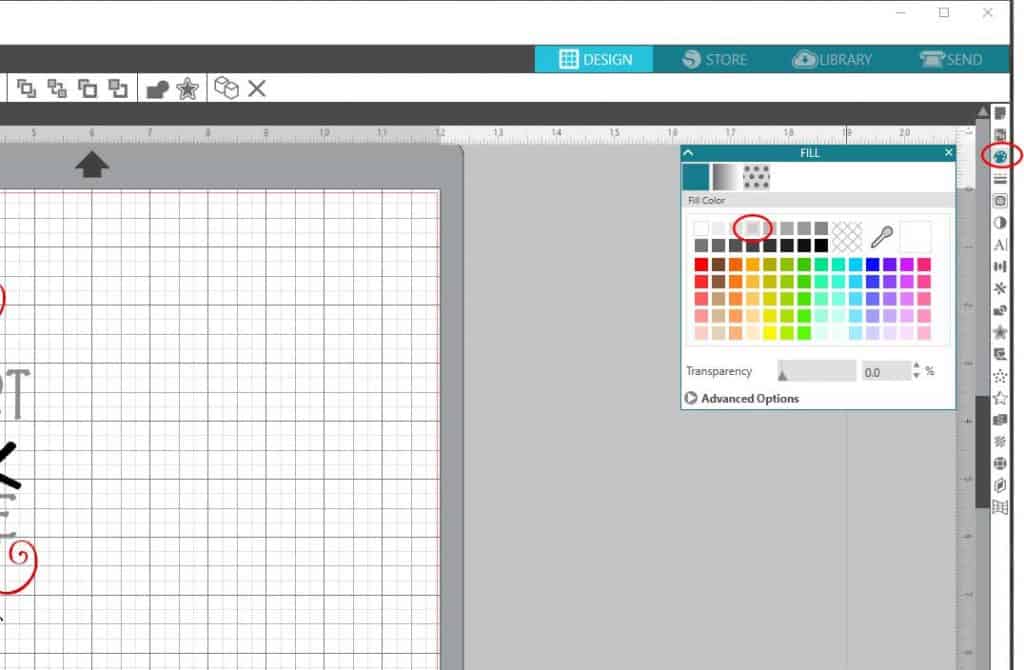
Task: Select the gradient fill tab
Action: point(725,177)
